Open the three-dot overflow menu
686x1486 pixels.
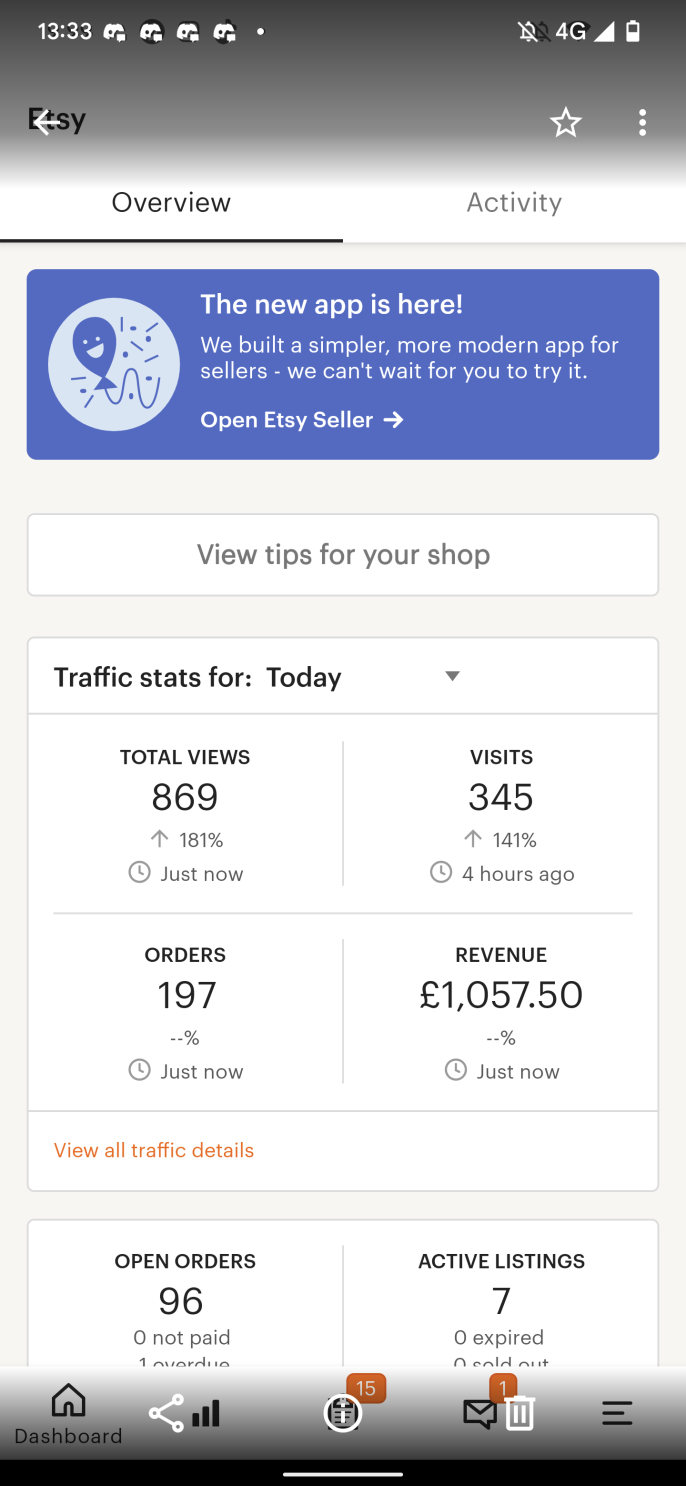642,123
